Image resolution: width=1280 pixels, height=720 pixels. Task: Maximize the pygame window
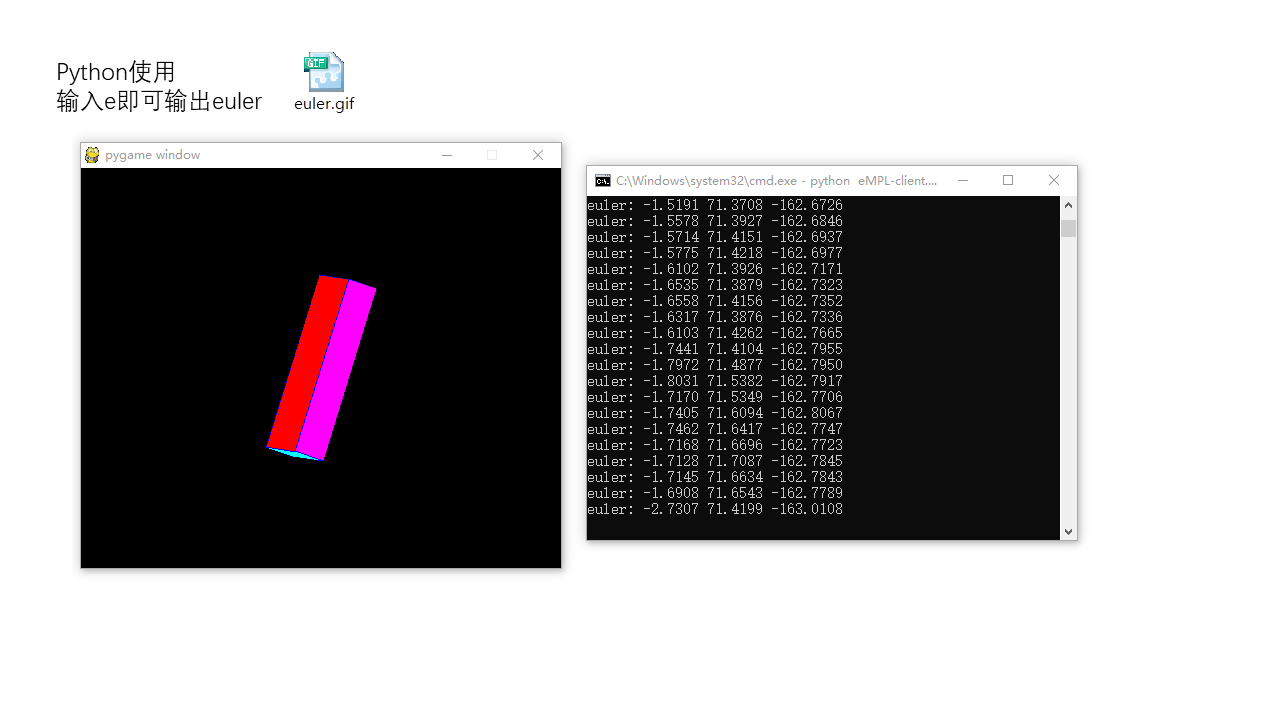point(492,155)
